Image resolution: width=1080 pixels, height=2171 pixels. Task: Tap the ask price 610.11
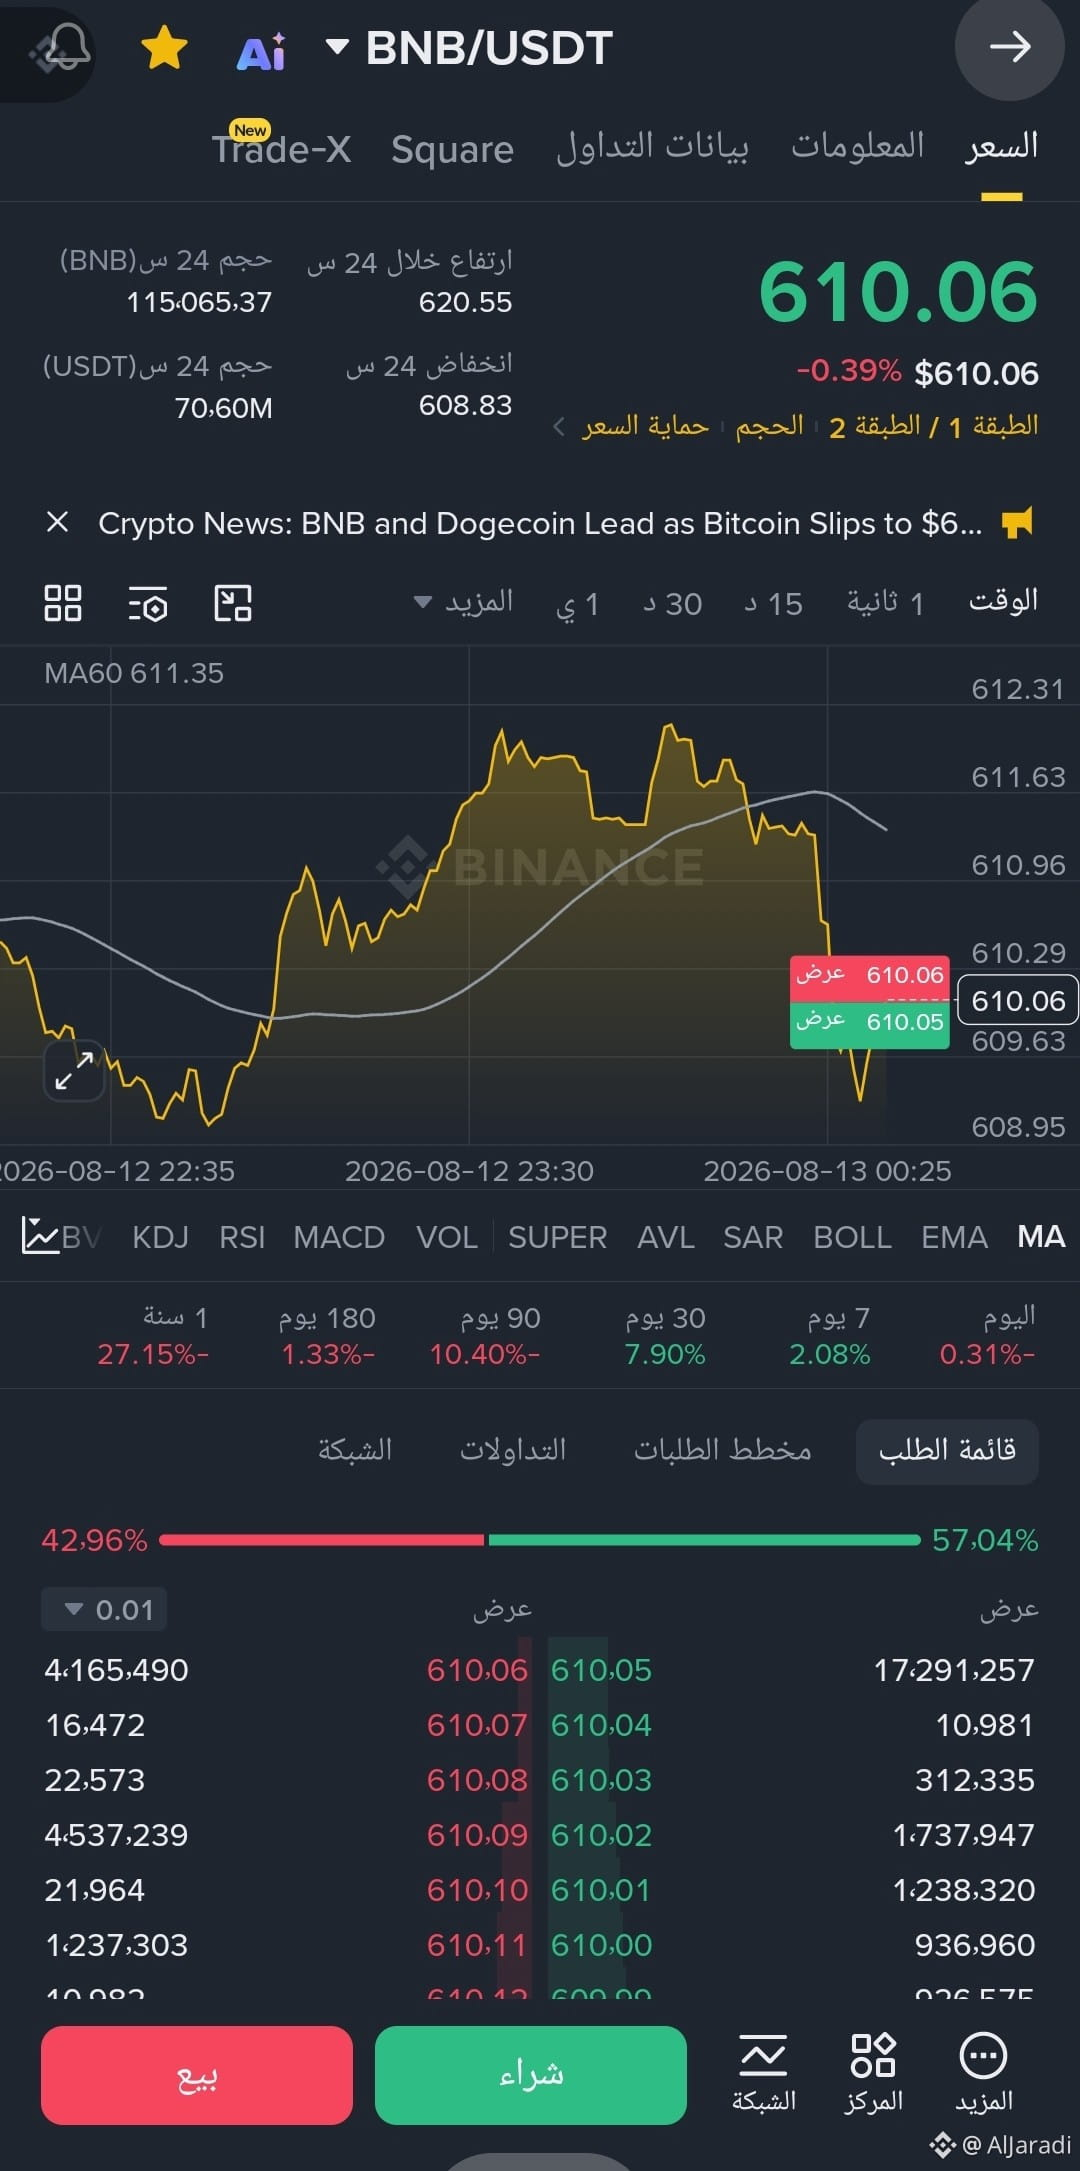coord(477,1944)
